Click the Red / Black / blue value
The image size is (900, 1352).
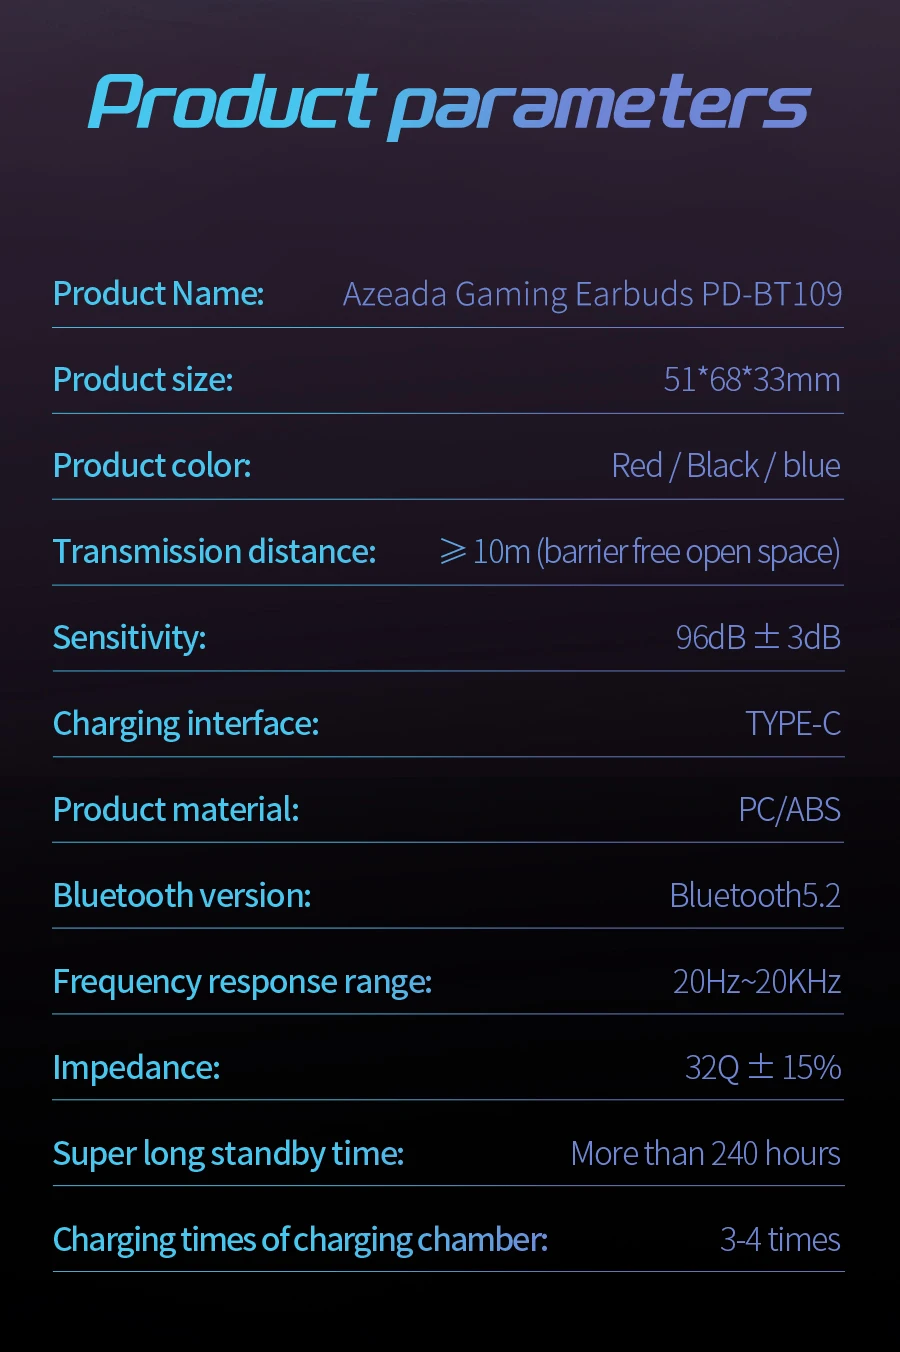725,466
